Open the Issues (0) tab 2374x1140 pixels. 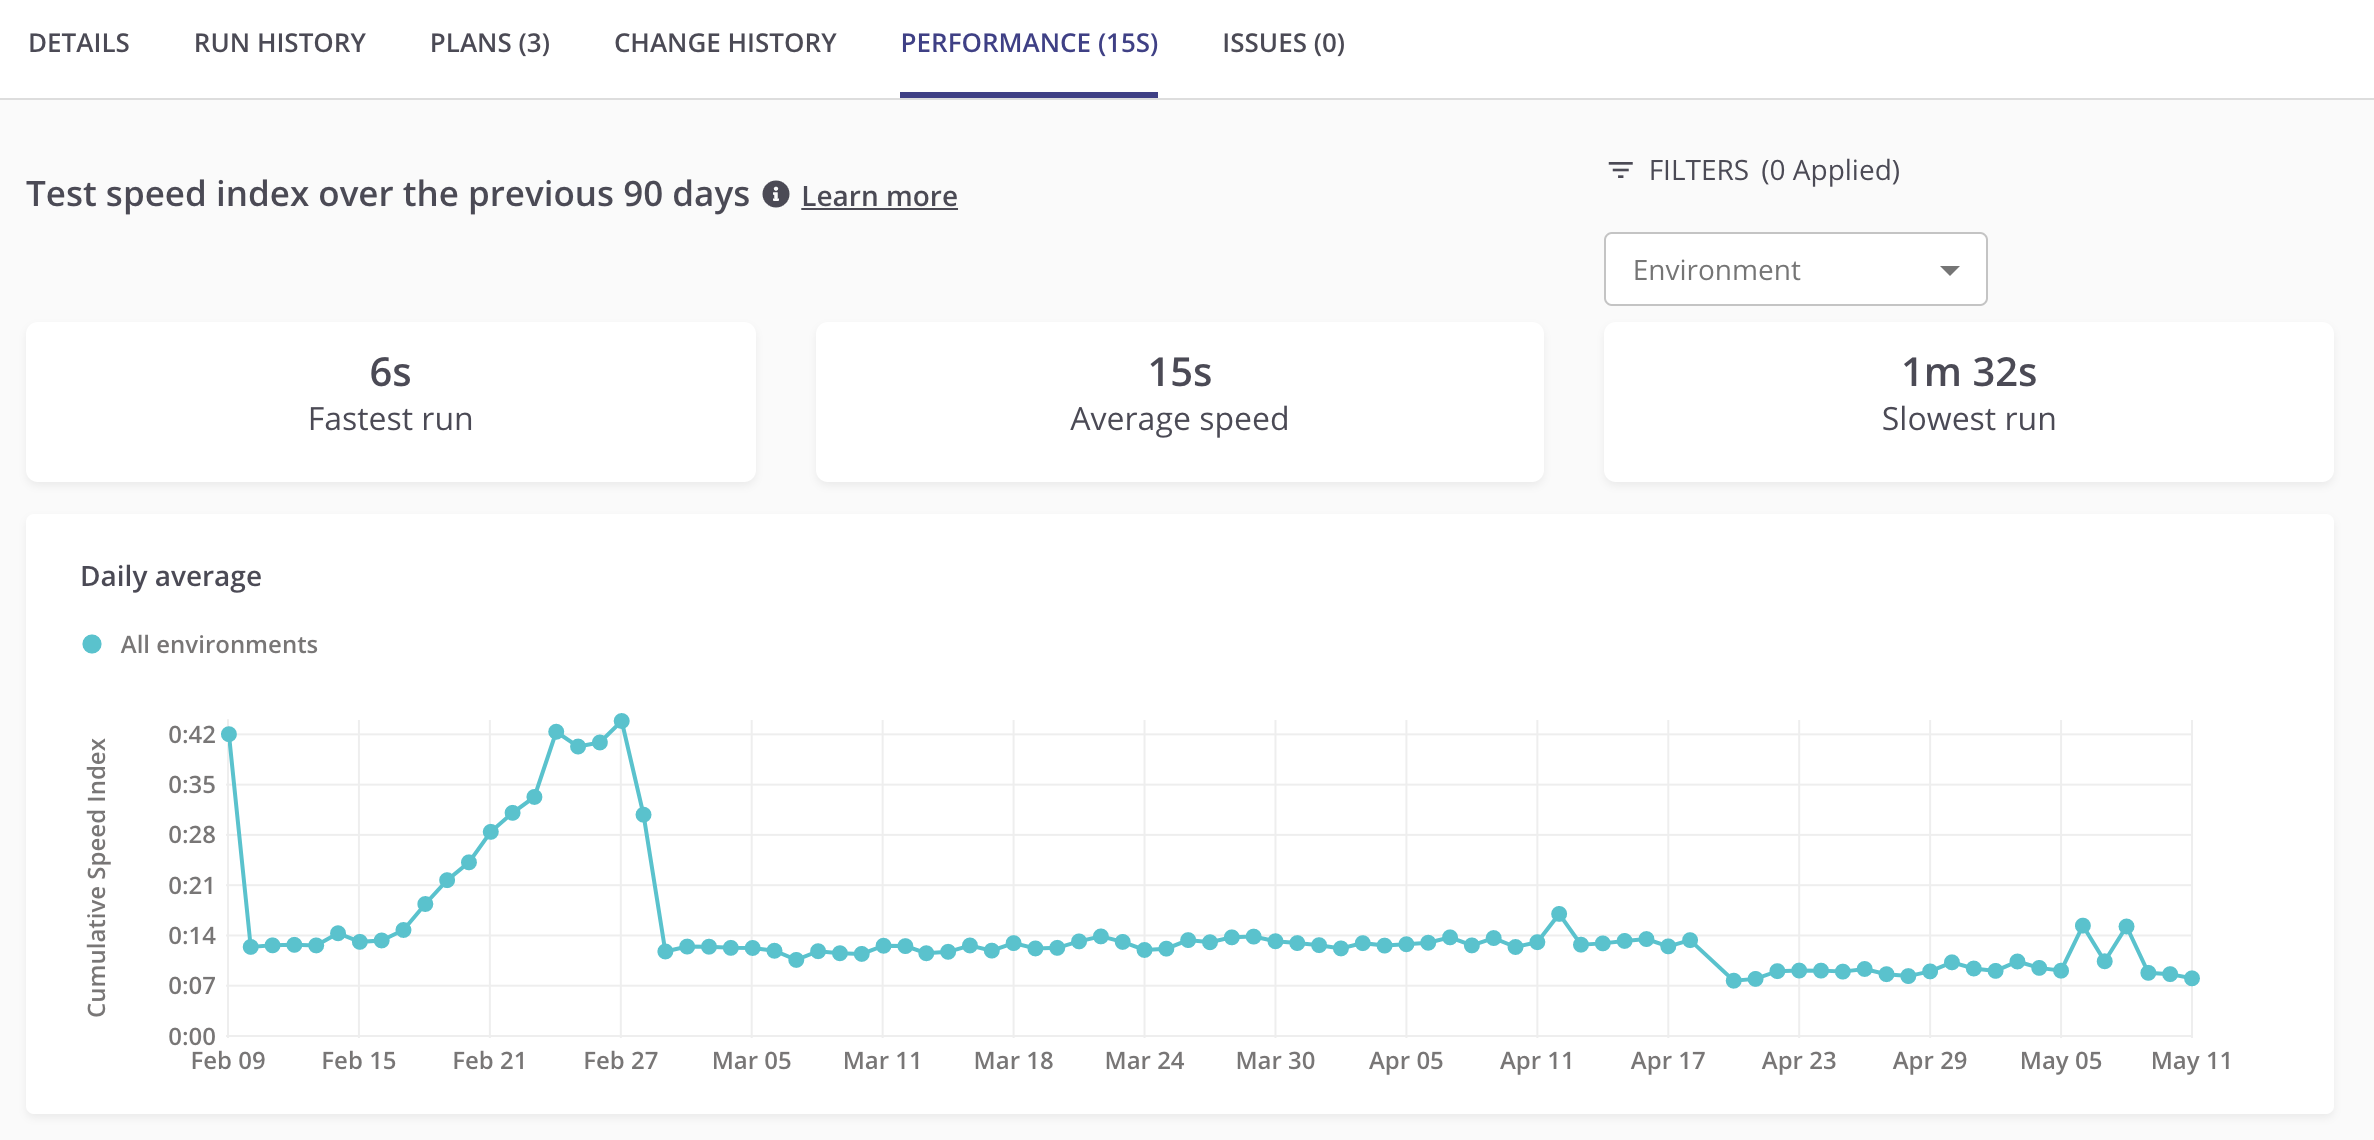[1283, 43]
